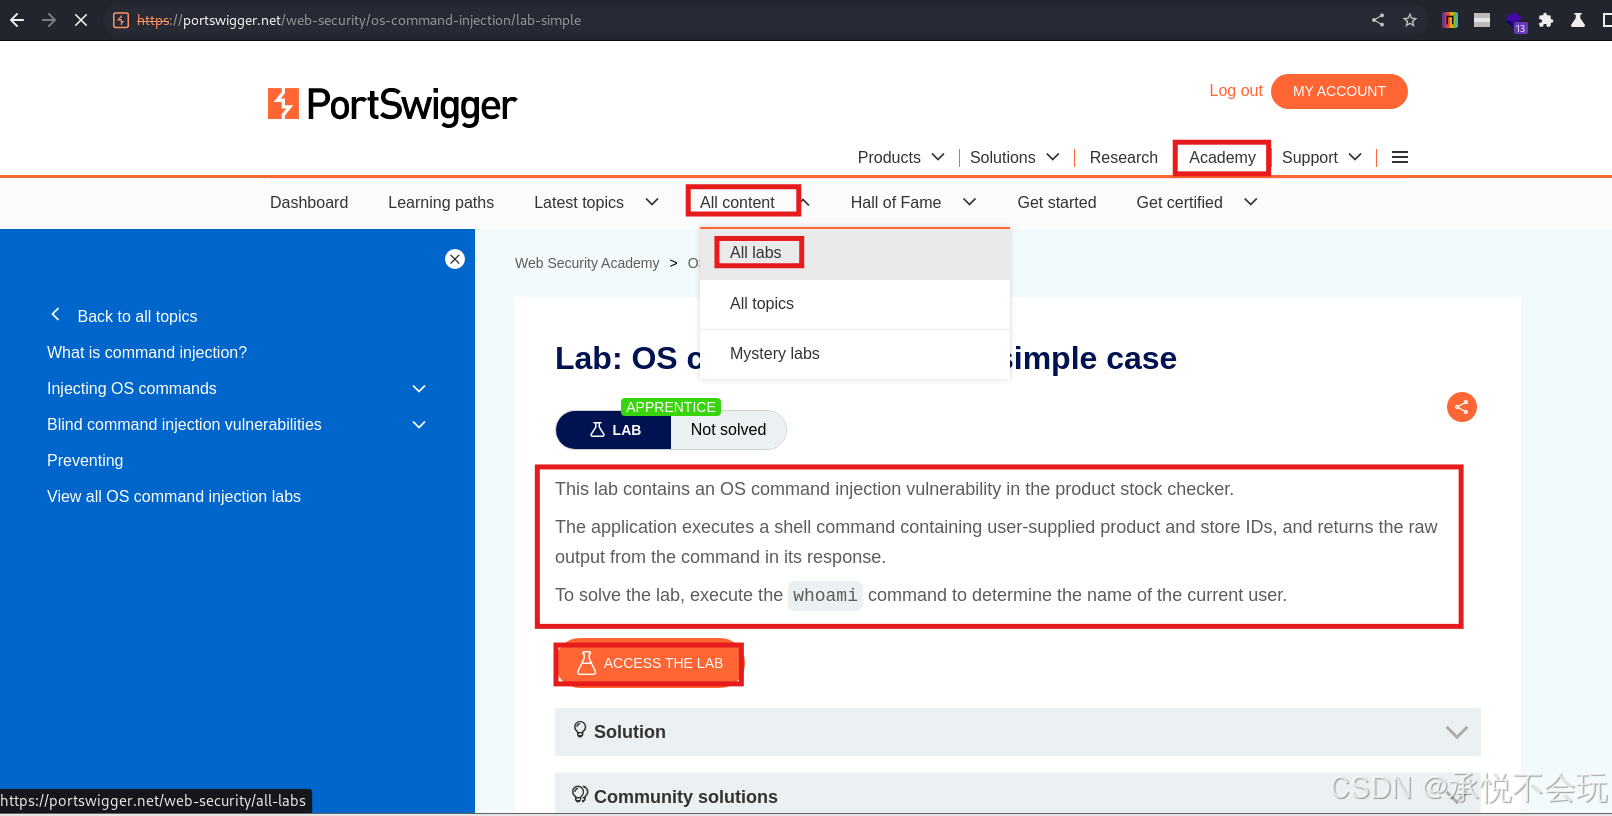Image resolution: width=1612 pixels, height=816 pixels.
Task: Click the address bar URL field
Action: (x=740, y=20)
